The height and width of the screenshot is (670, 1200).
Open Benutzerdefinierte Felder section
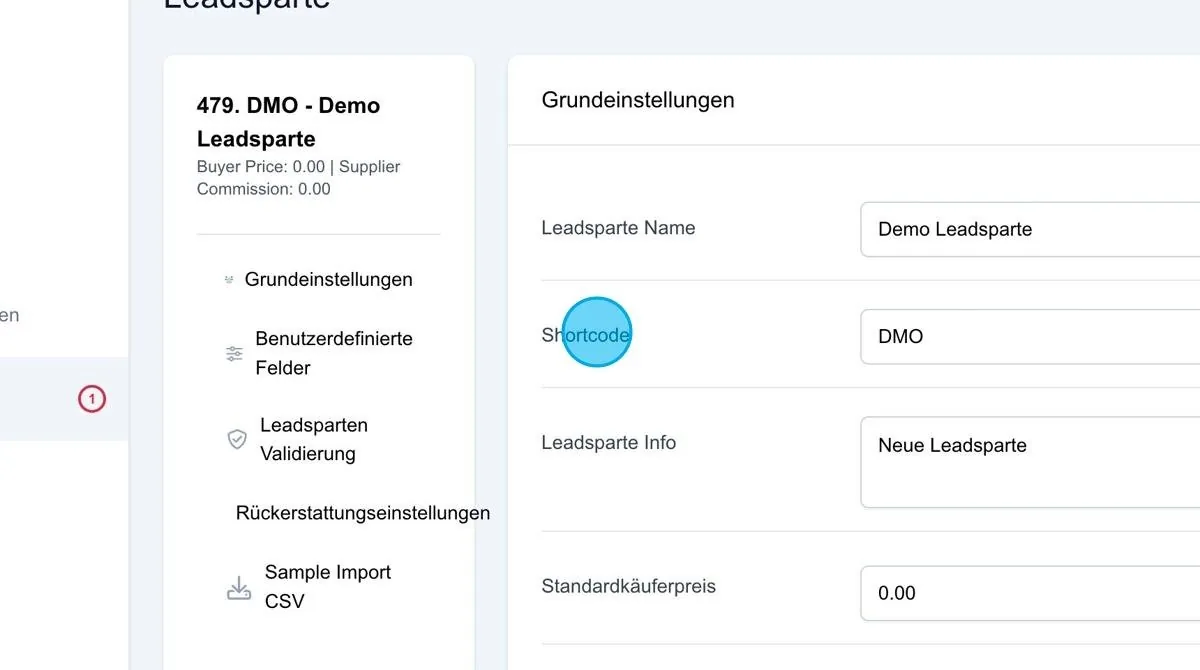[334, 353]
